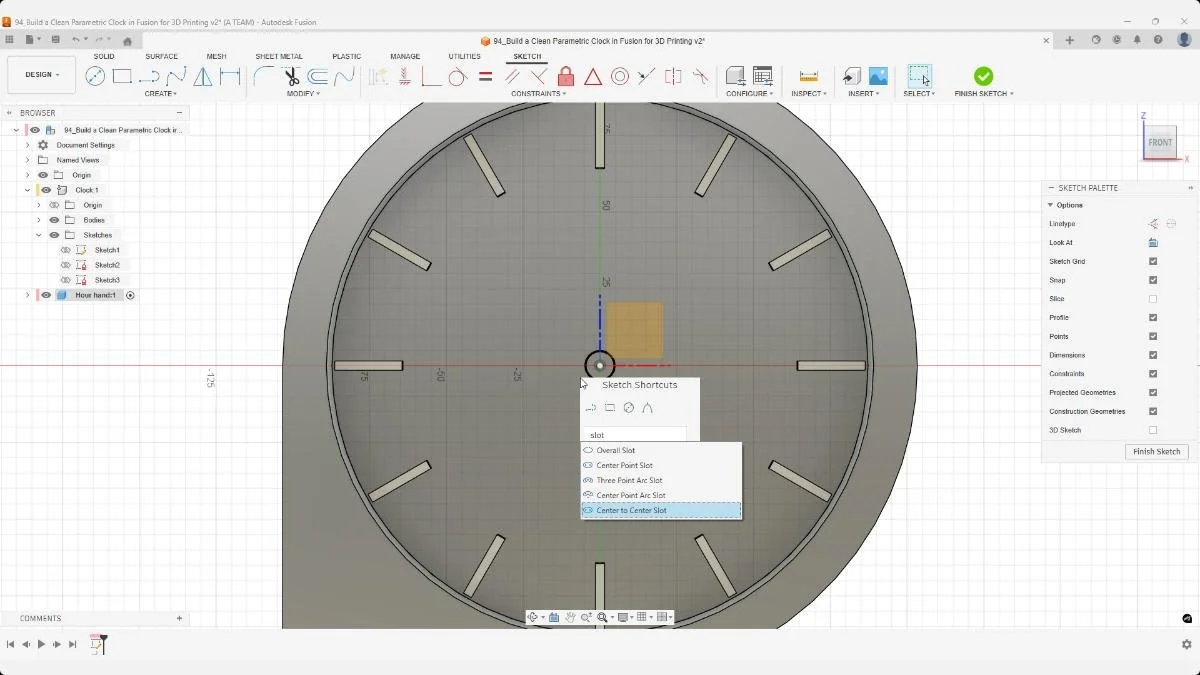
Task: Disable the Dimensions checkbox in Sketch Palette
Action: [1153, 355]
